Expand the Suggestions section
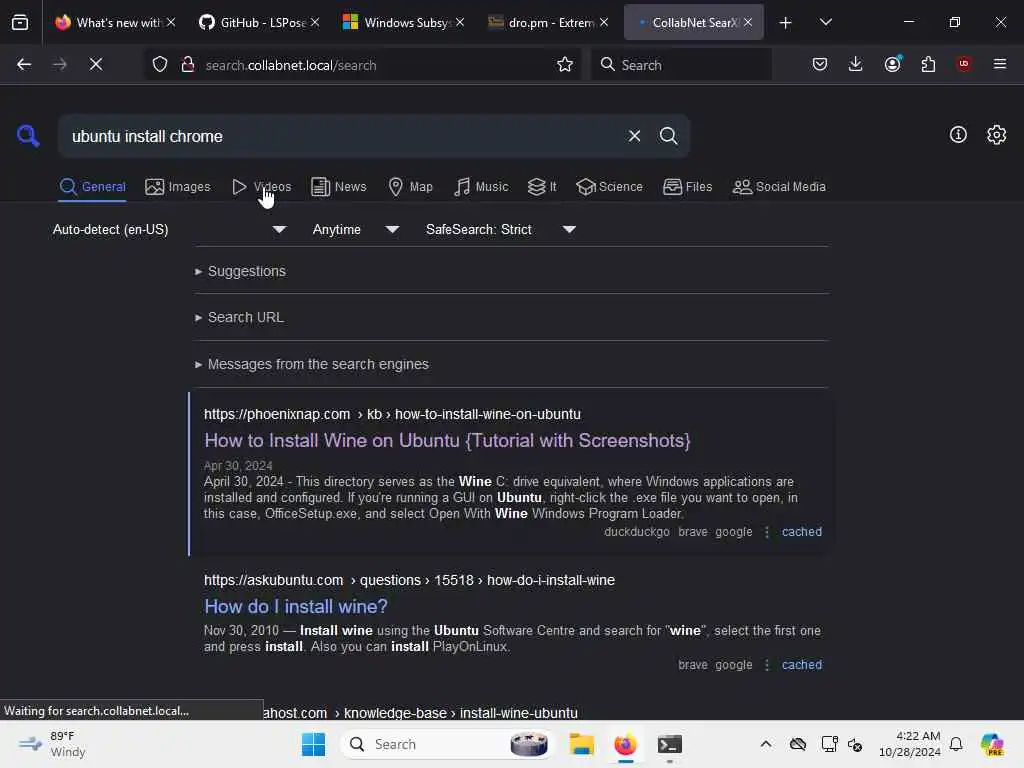This screenshot has width=1024, height=768. pyautogui.click(x=240, y=271)
